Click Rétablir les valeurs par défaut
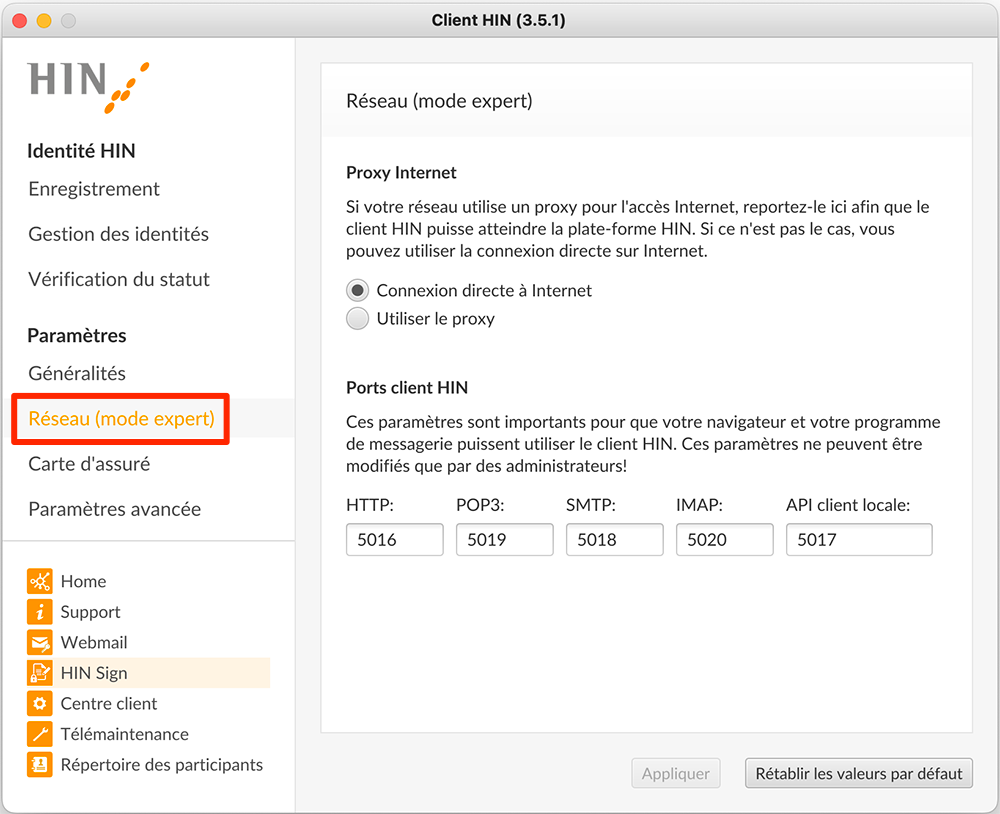 (859, 774)
